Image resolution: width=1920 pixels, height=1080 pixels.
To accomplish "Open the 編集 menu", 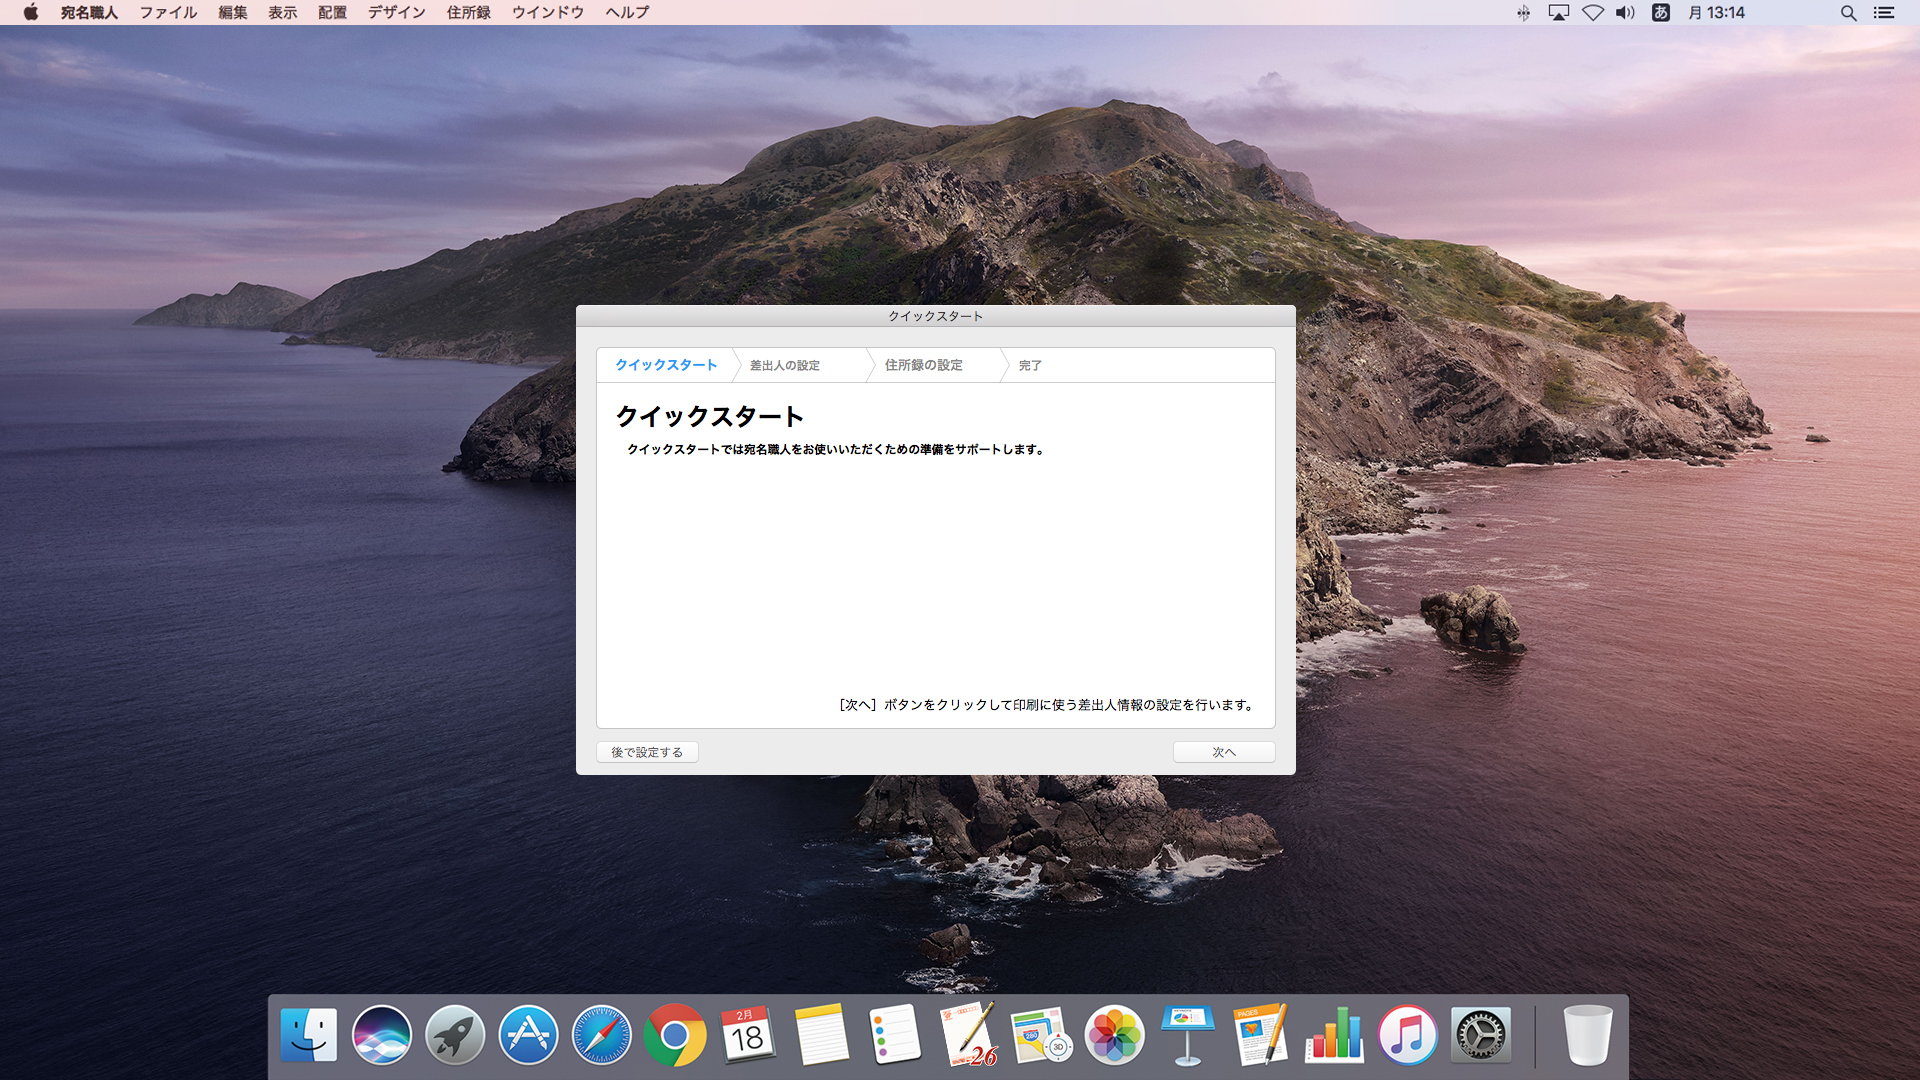I will 233,12.
